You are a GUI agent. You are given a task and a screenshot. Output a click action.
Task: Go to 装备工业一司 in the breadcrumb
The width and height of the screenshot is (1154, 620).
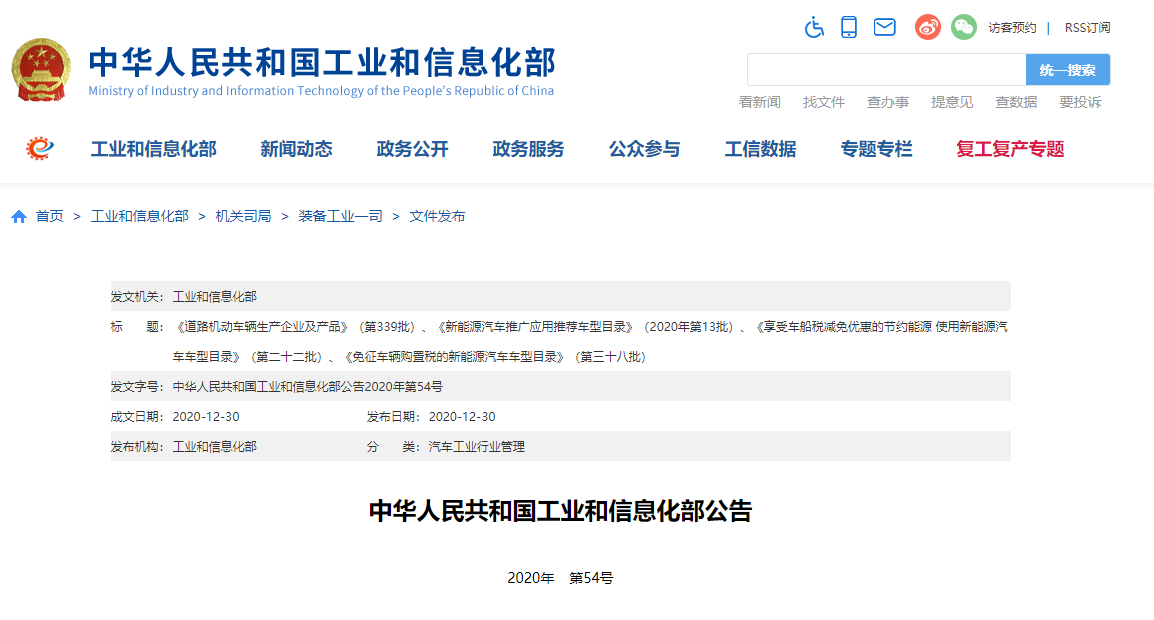pyautogui.click(x=340, y=216)
